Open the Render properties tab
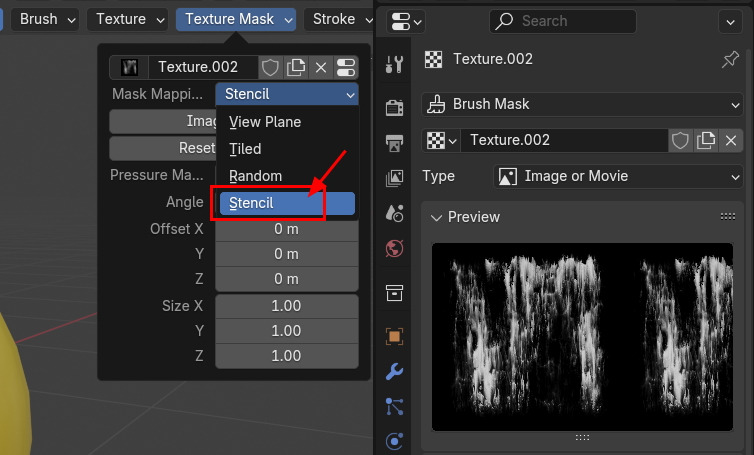Image resolution: width=754 pixels, height=455 pixels. coord(394,107)
